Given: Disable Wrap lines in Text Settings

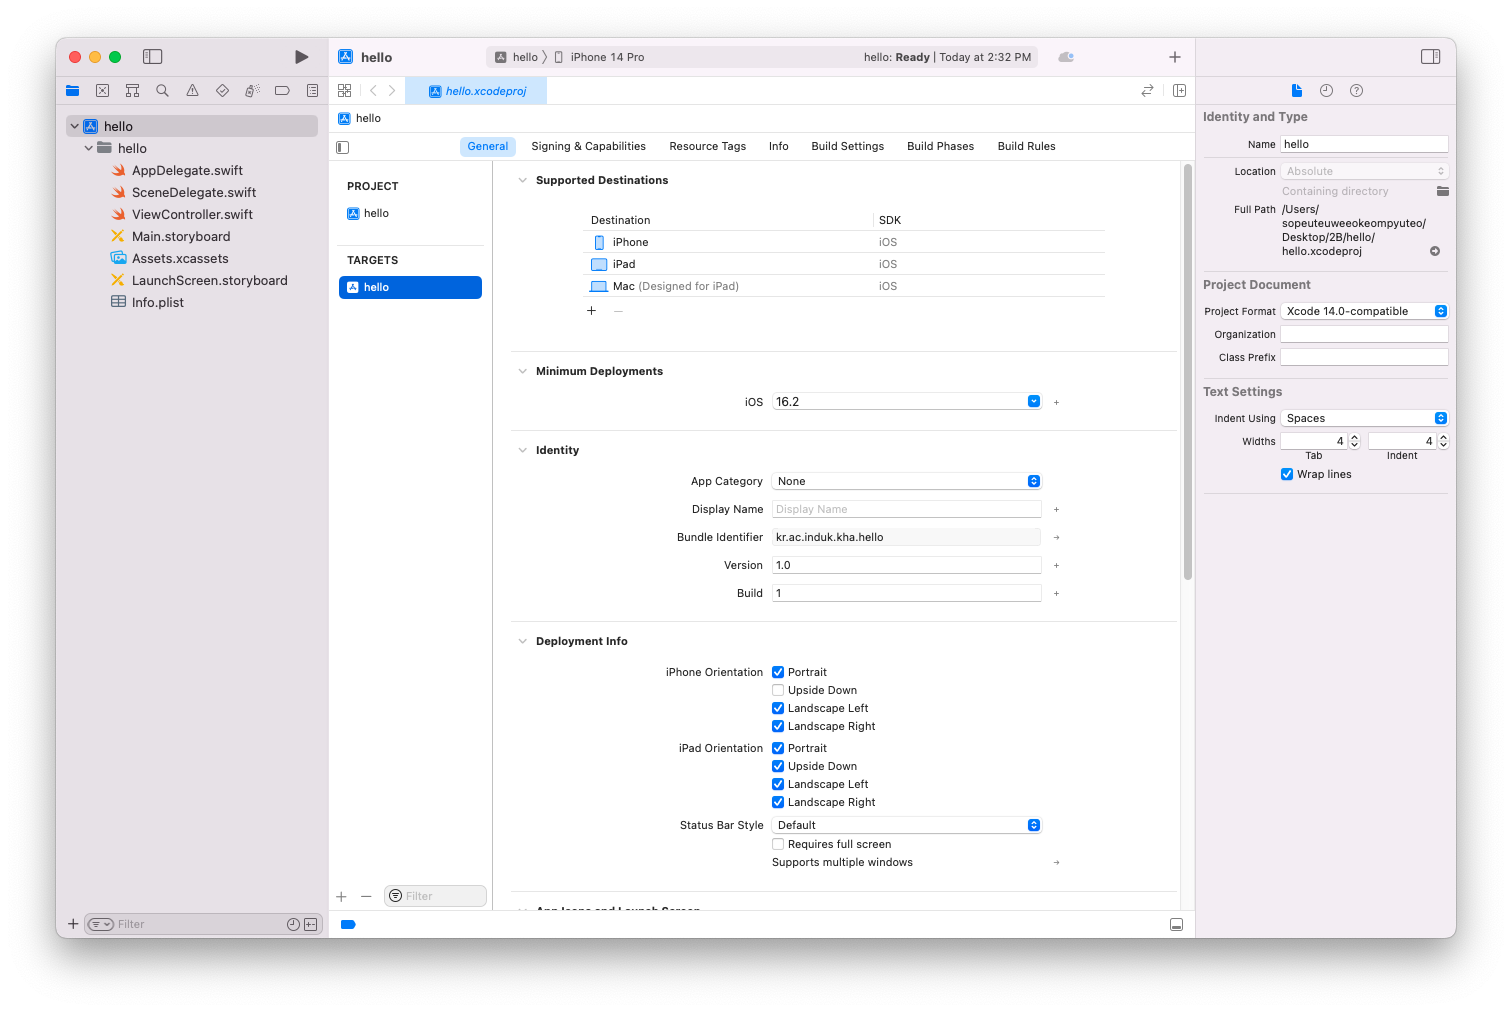Looking at the screenshot, I should (1287, 474).
